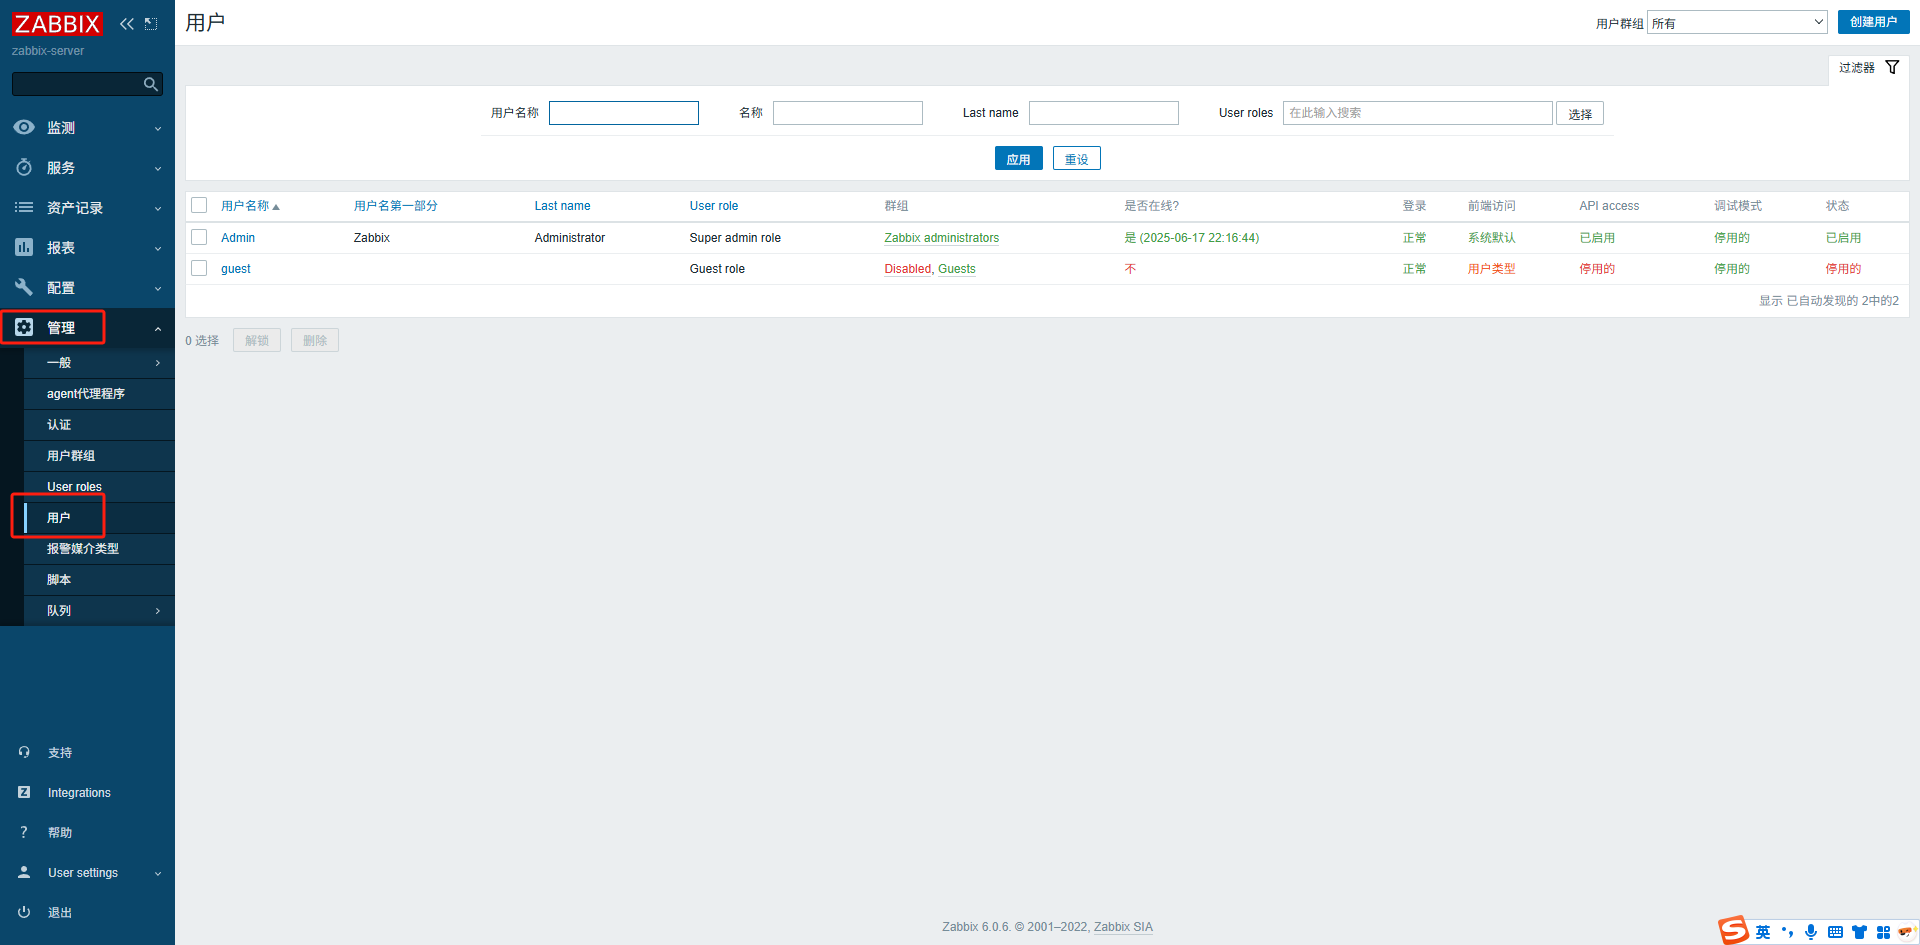Expand the 监测 menu chevron
This screenshot has height=945, width=1920.
(x=158, y=128)
